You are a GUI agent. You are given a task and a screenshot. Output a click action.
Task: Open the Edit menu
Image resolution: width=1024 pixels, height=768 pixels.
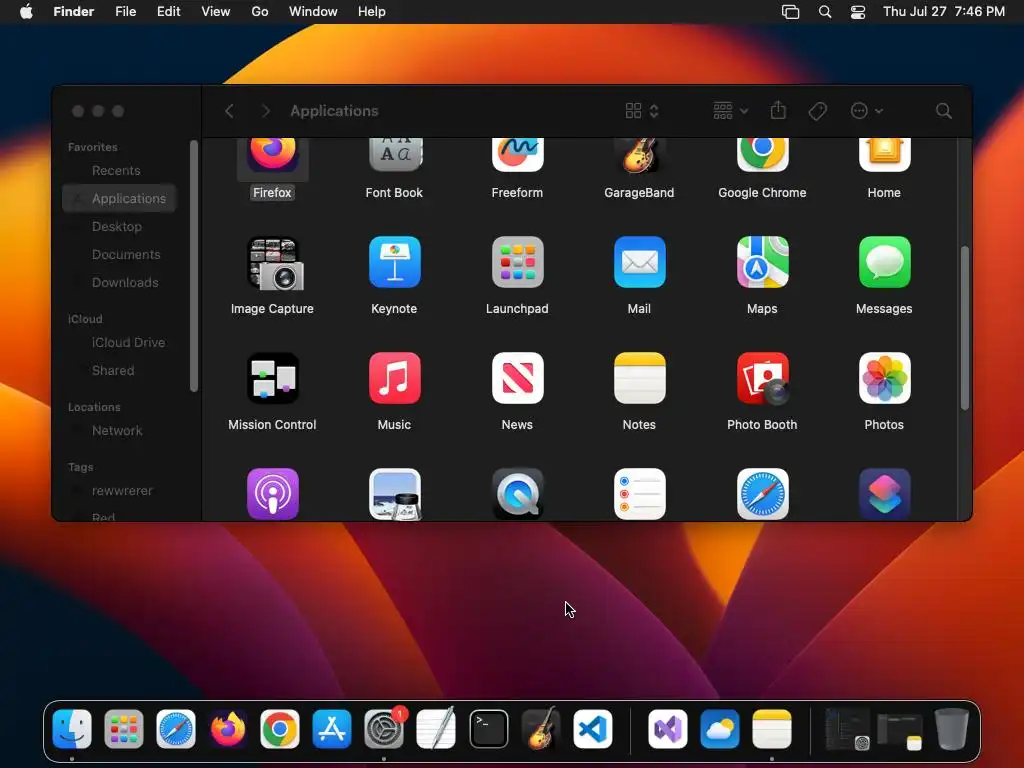tap(168, 12)
